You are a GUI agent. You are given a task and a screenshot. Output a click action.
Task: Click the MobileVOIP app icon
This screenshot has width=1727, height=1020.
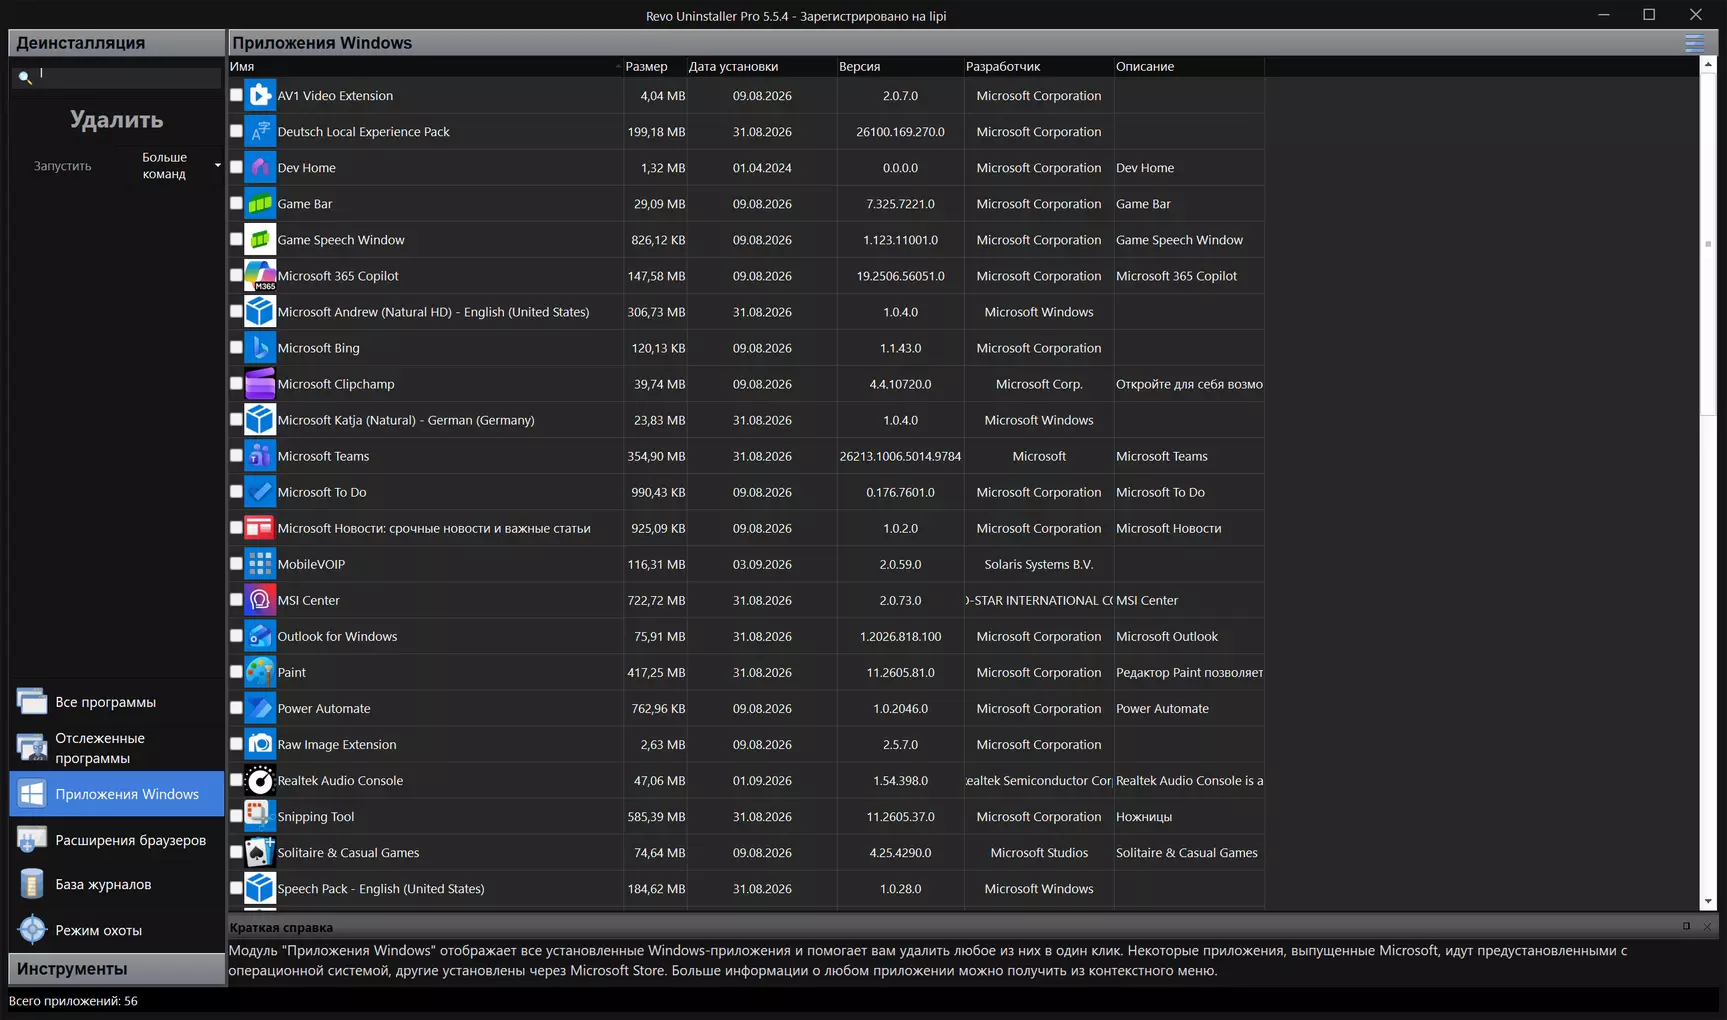pyautogui.click(x=260, y=563)
